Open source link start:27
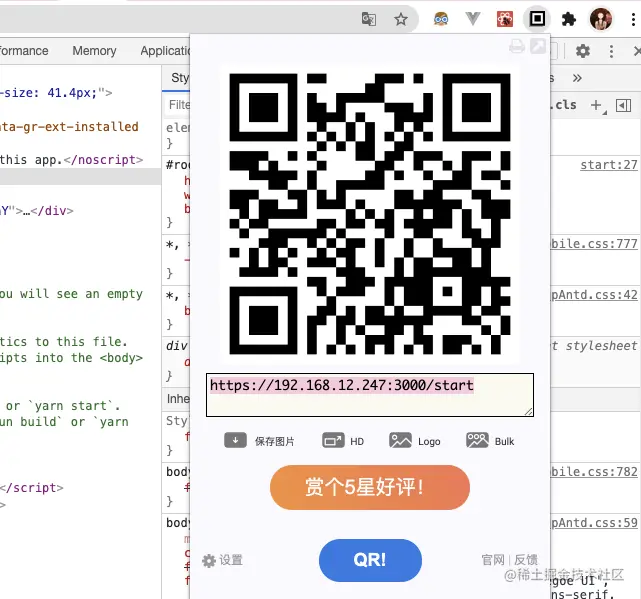641x599 pixels. click(609, 165)
